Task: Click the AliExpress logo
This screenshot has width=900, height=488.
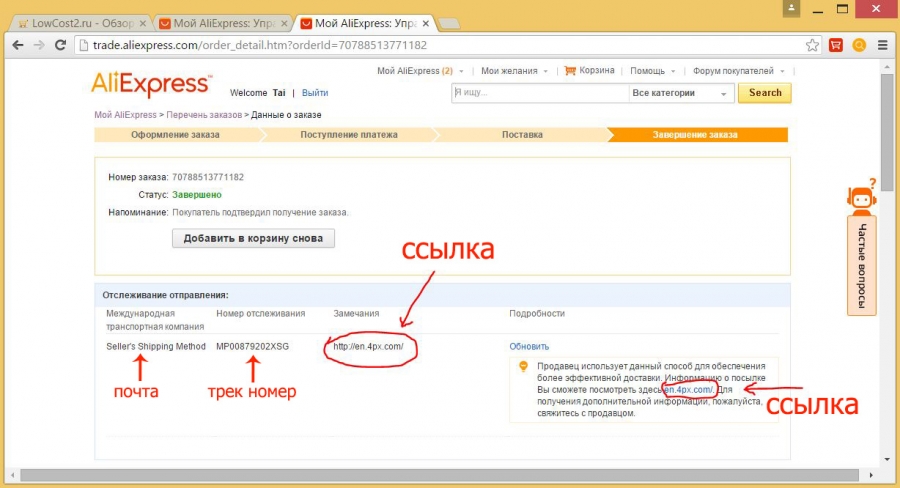Action: tap(152, 85)
